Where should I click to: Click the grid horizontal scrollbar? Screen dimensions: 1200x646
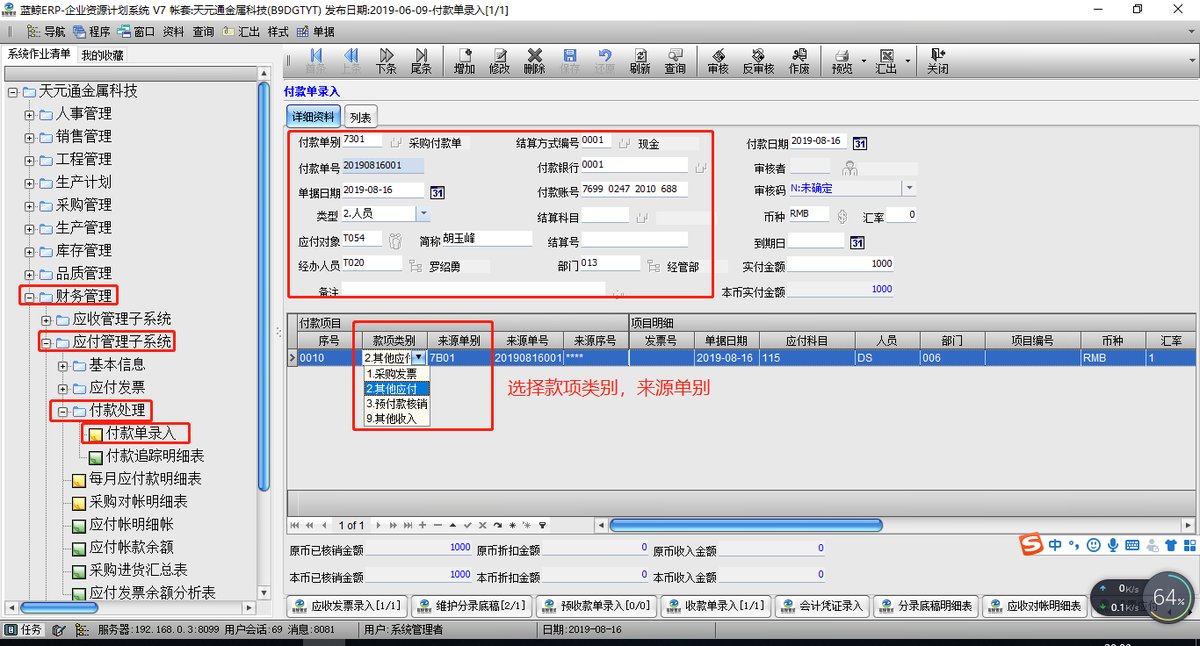[x=745, y=524]
